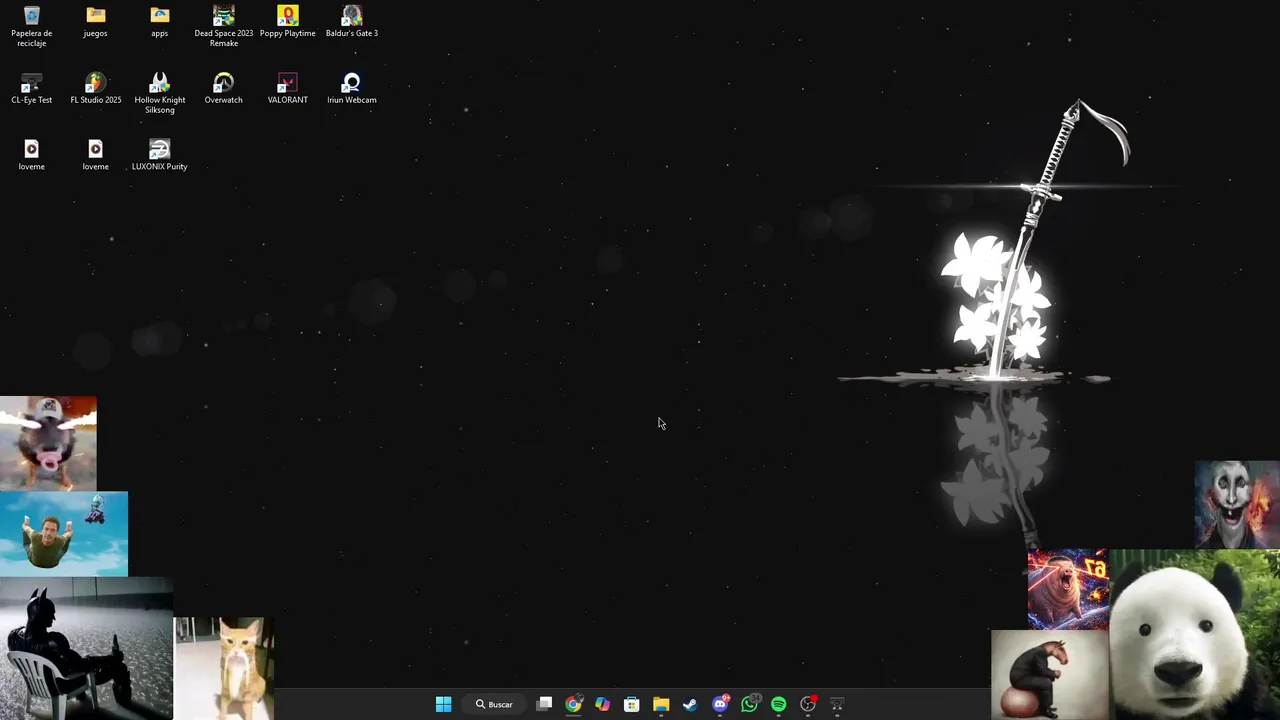Open Copilot from the taskbar
The height and width of the screenshot is (720, 1280).
[x=602, y=705]
